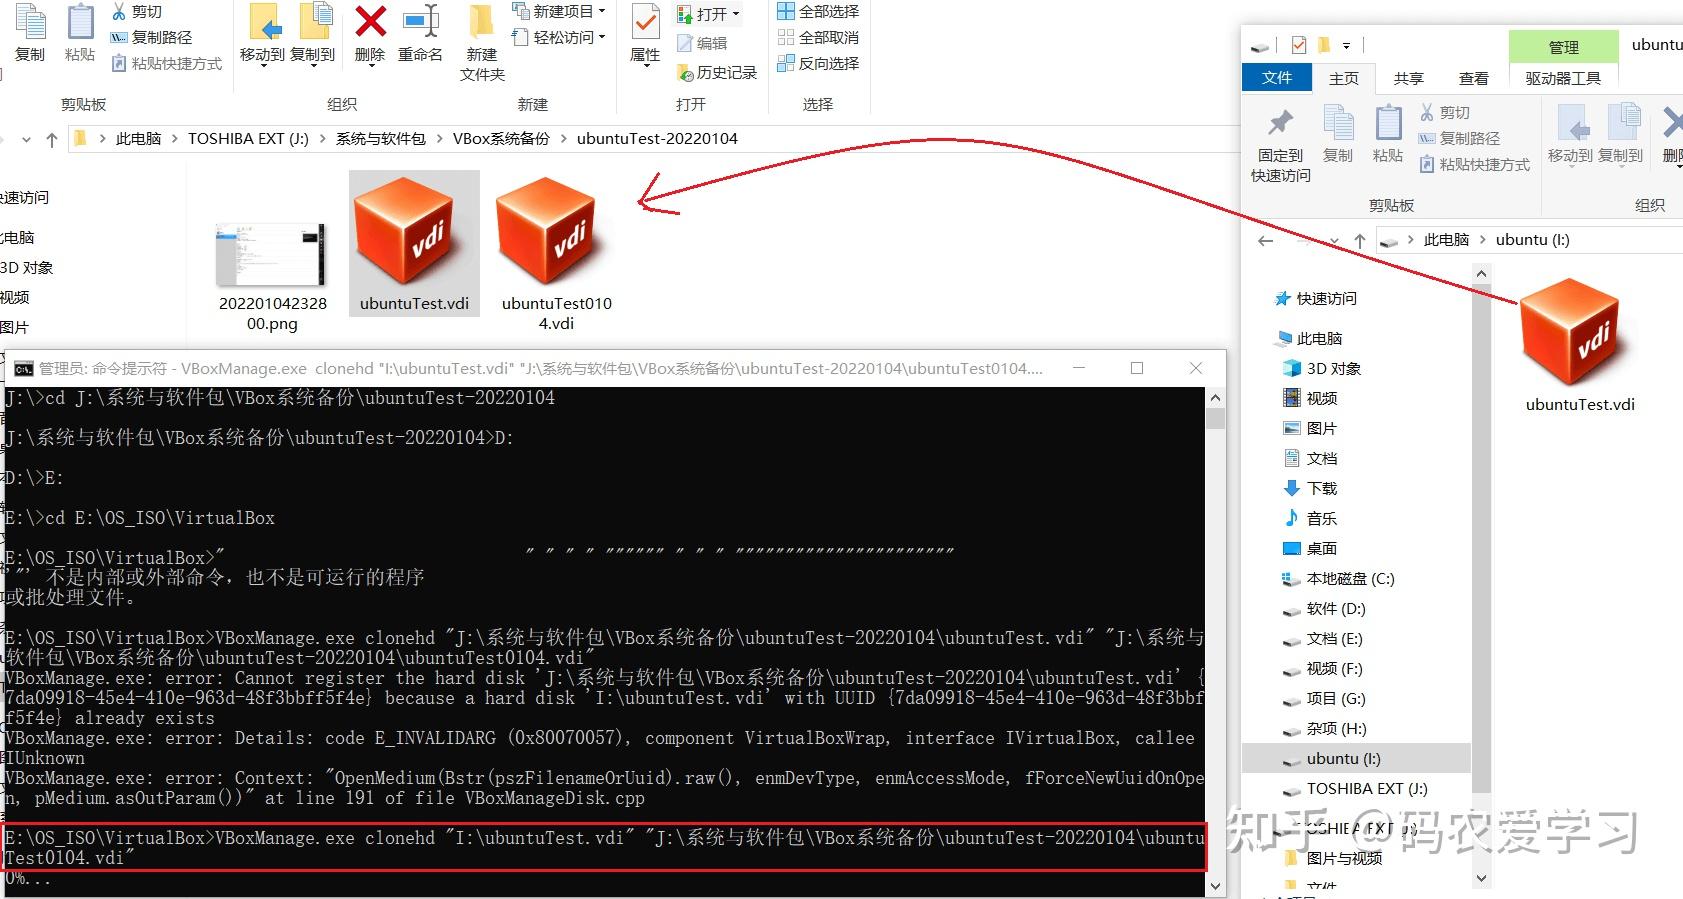The height and width of the screenshot is (899, 1683).
Task: Click 反向选择 (Invert selection)
Action: [818, 63]
